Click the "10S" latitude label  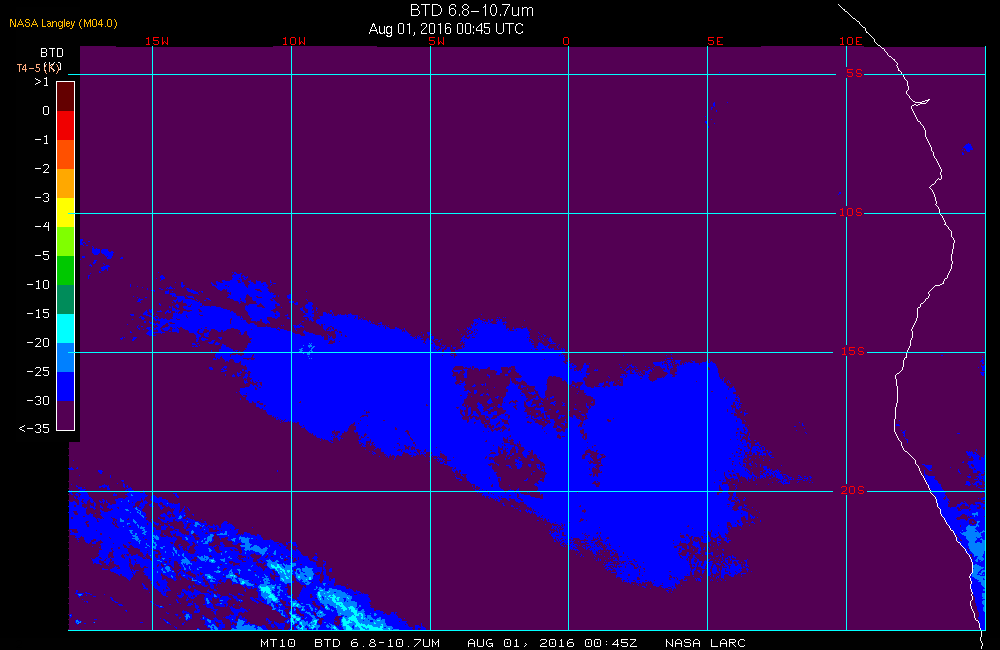point(850,212)
